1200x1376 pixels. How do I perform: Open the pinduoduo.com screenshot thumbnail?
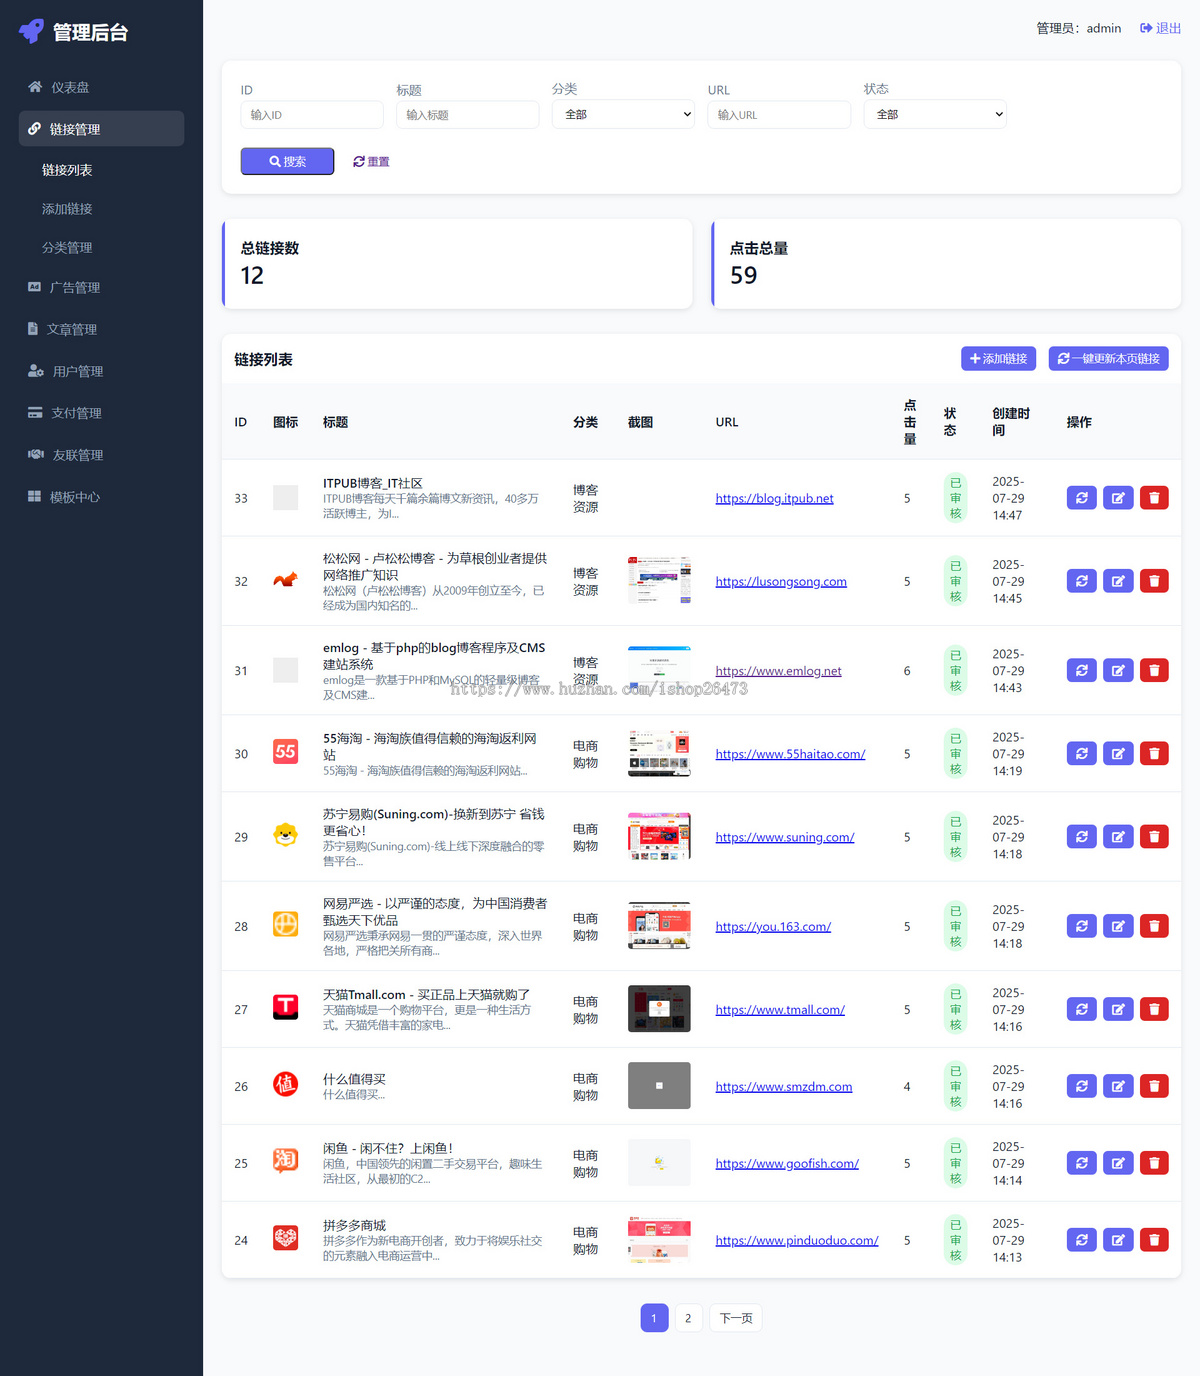click(659, 1240)
